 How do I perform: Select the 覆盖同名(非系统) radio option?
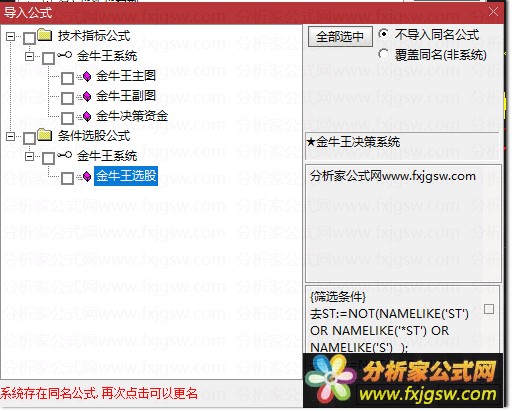tap(384, 54)
